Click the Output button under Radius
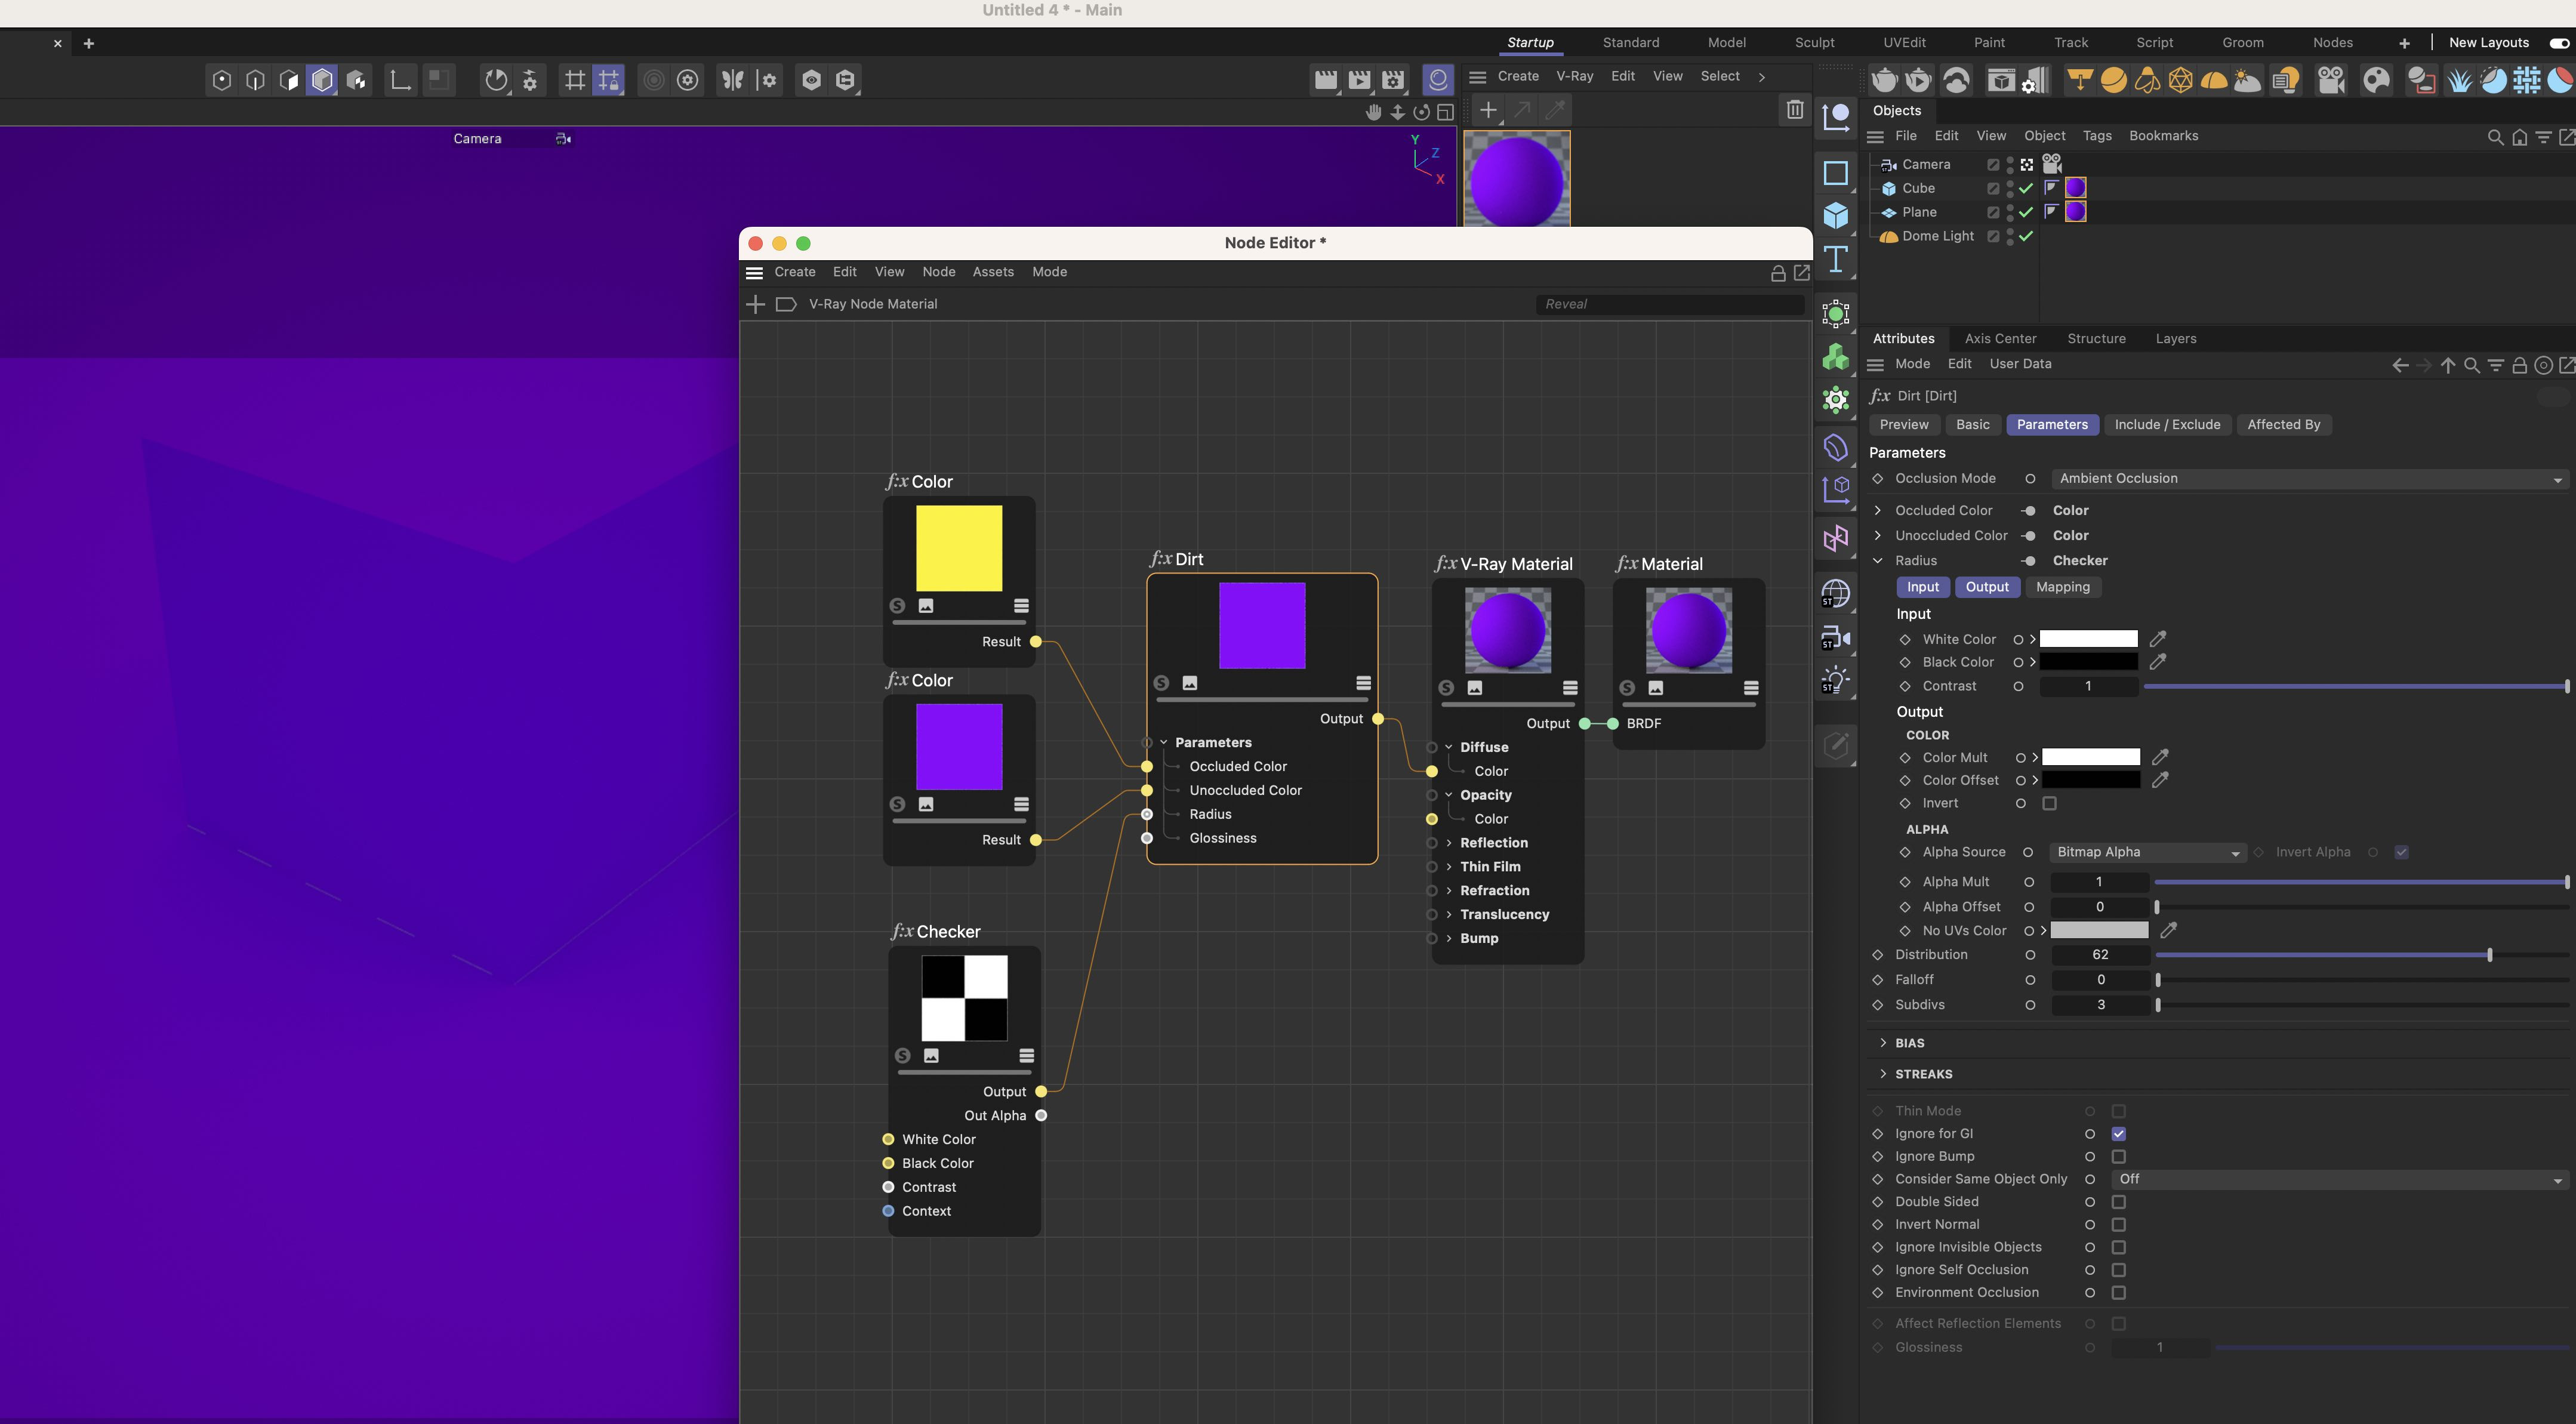The image size is (2576, 1424). point(1986,588)
